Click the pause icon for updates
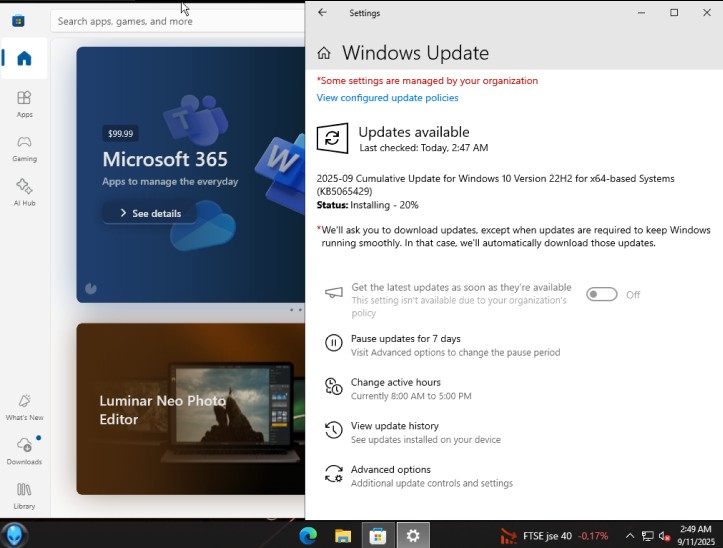Image resolution: width=723 pixels, height=548 pixels. (x=334, y=343)
